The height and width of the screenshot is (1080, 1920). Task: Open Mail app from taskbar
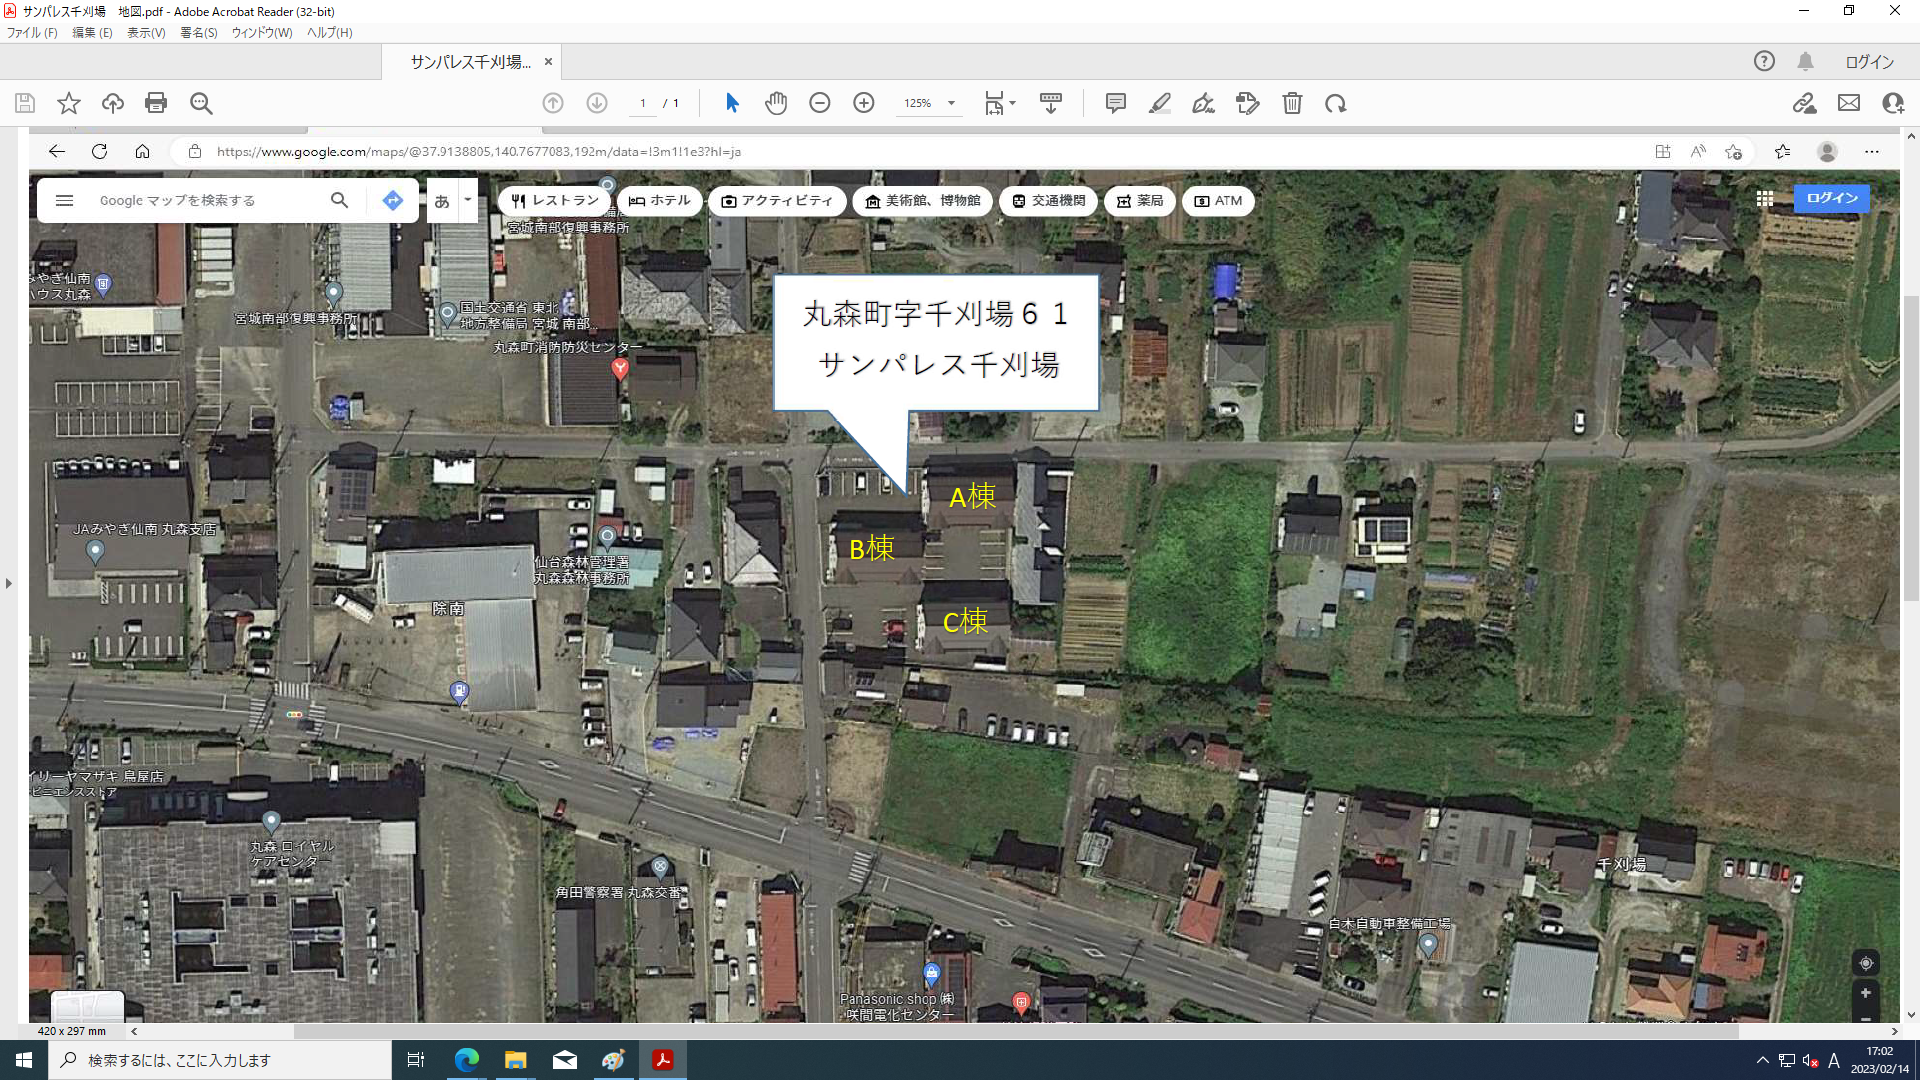coord(565,1060)
